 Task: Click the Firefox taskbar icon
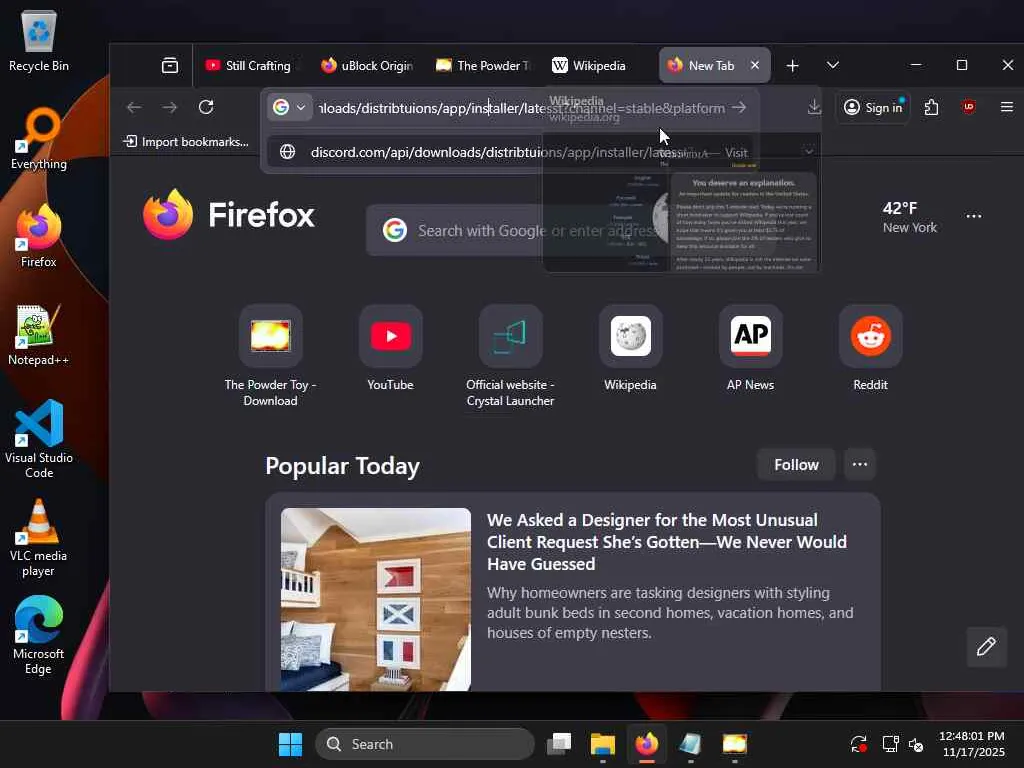[647, 744]
